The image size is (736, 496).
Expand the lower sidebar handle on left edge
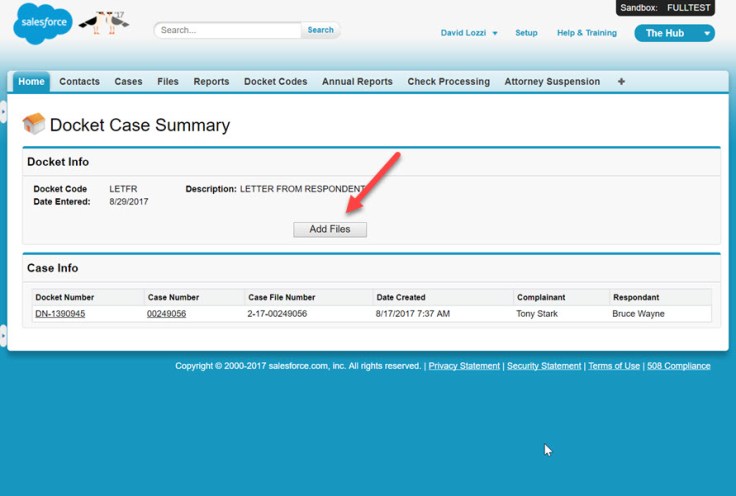pos(3,336)
